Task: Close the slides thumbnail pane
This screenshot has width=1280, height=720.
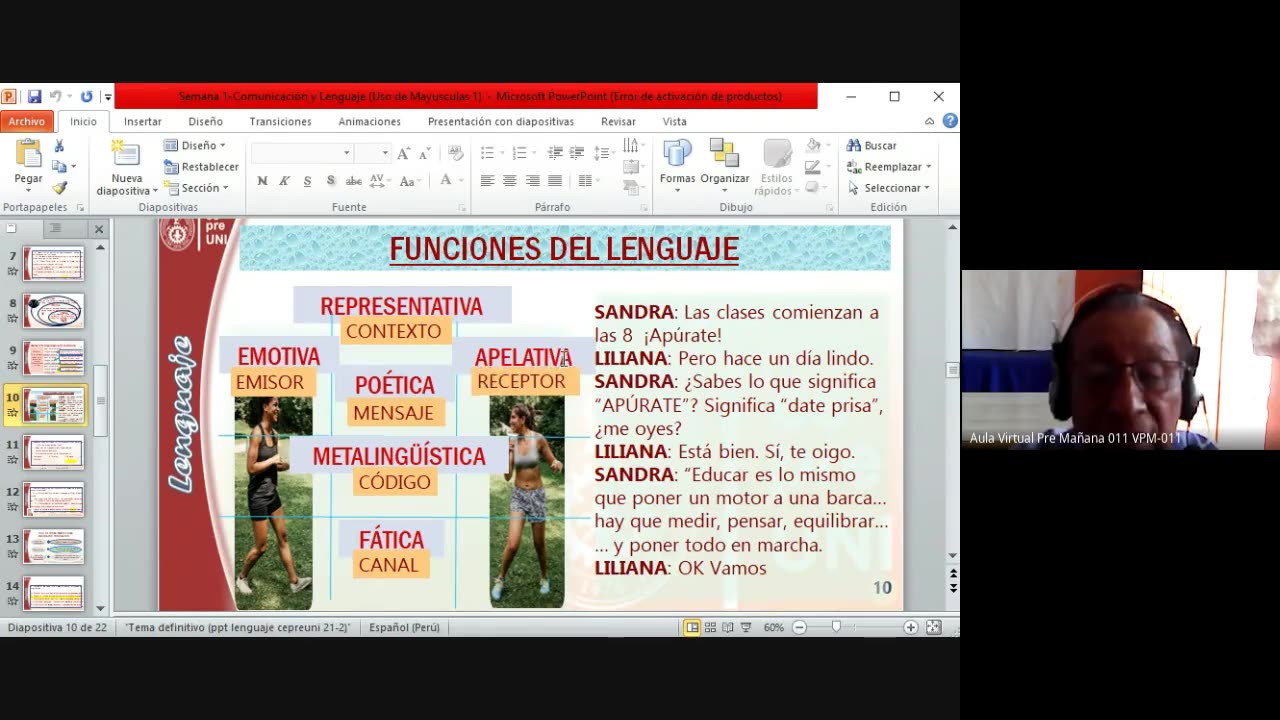Action: pyautogui.click(x=99, y=229)
